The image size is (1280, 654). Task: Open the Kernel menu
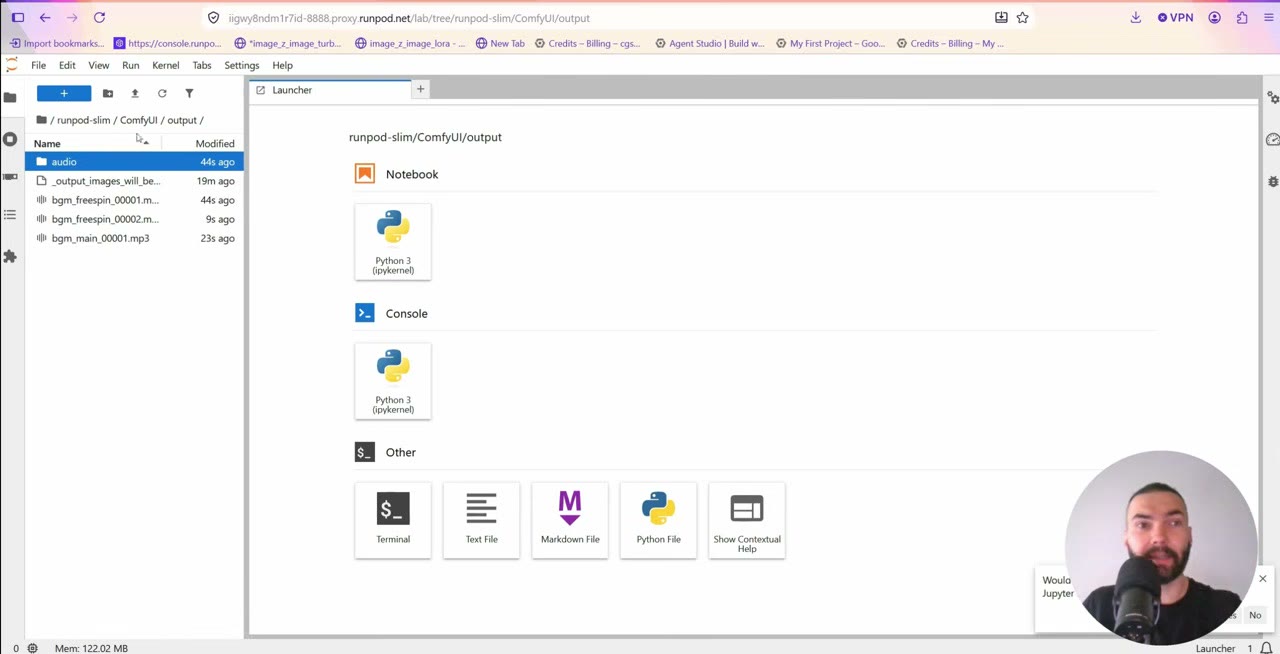tap(166, 65)
